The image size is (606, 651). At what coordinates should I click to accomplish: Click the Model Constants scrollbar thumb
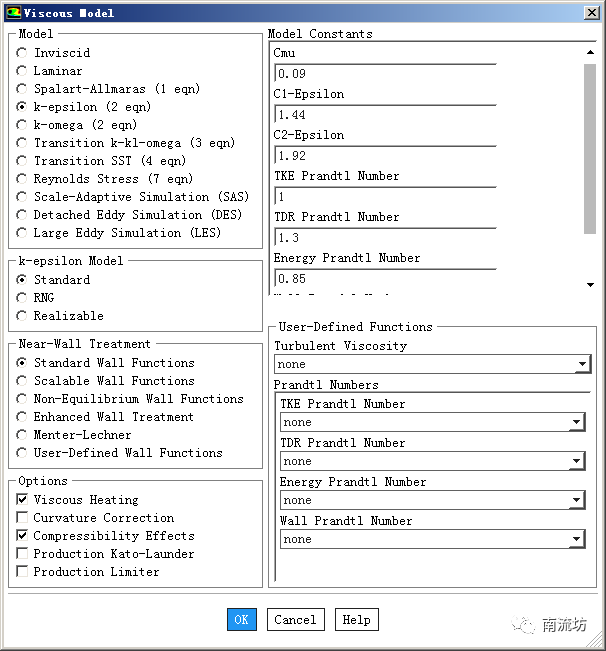(590, 149)
